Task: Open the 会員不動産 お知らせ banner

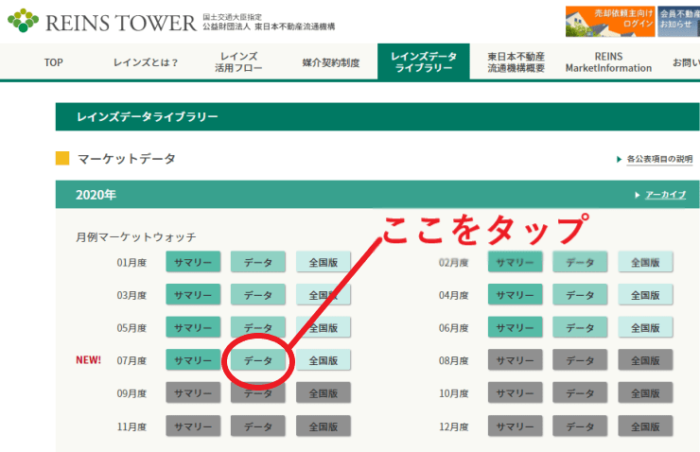Action: coord(679,21)
